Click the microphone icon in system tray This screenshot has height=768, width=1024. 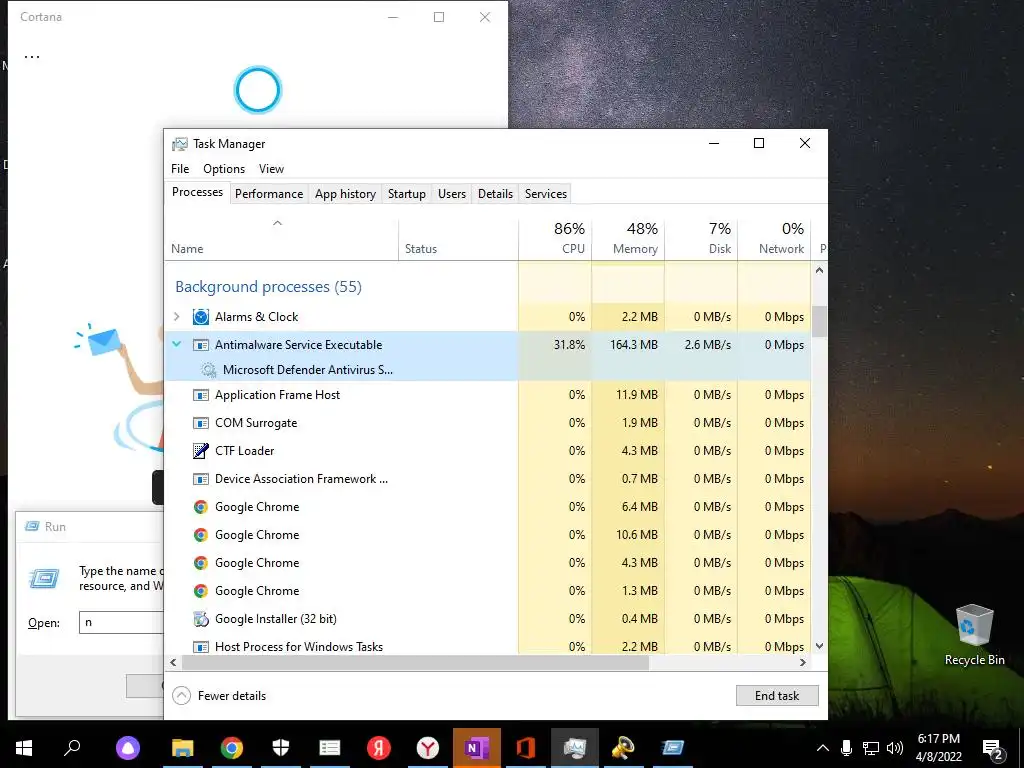coord(846,748)
